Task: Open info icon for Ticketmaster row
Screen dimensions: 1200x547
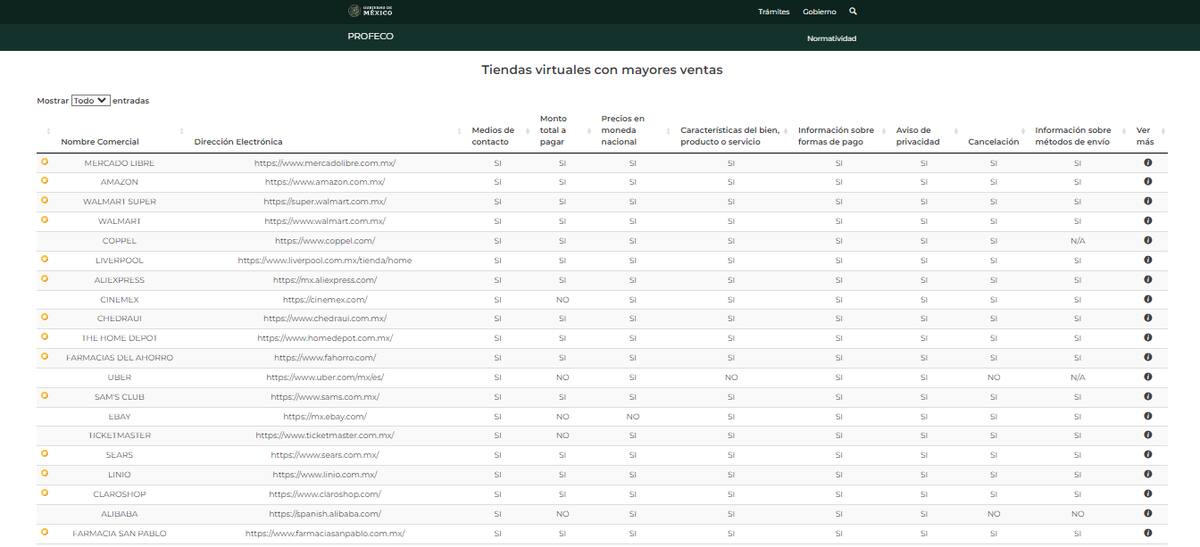Action: tap(1147, 435)
